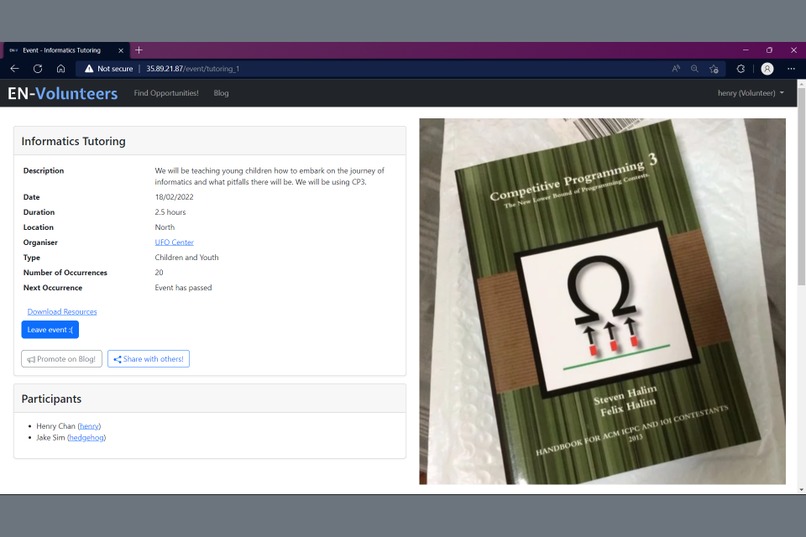
Task: Open the Blog navbar link
Action: (221, 93)
